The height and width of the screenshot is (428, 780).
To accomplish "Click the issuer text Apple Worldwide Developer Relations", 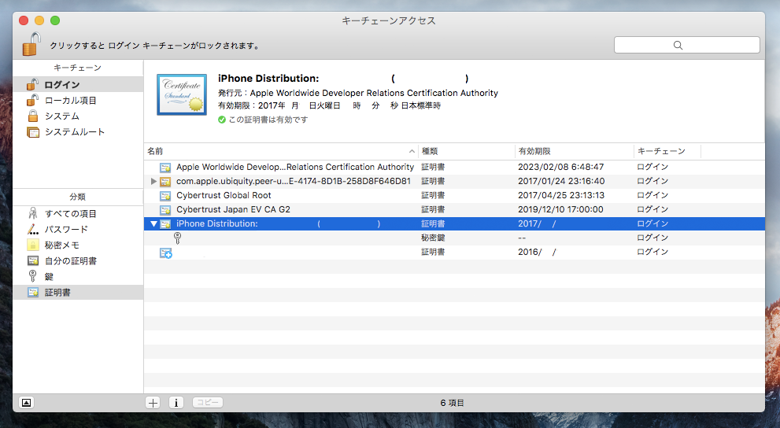I will point(374,93).
